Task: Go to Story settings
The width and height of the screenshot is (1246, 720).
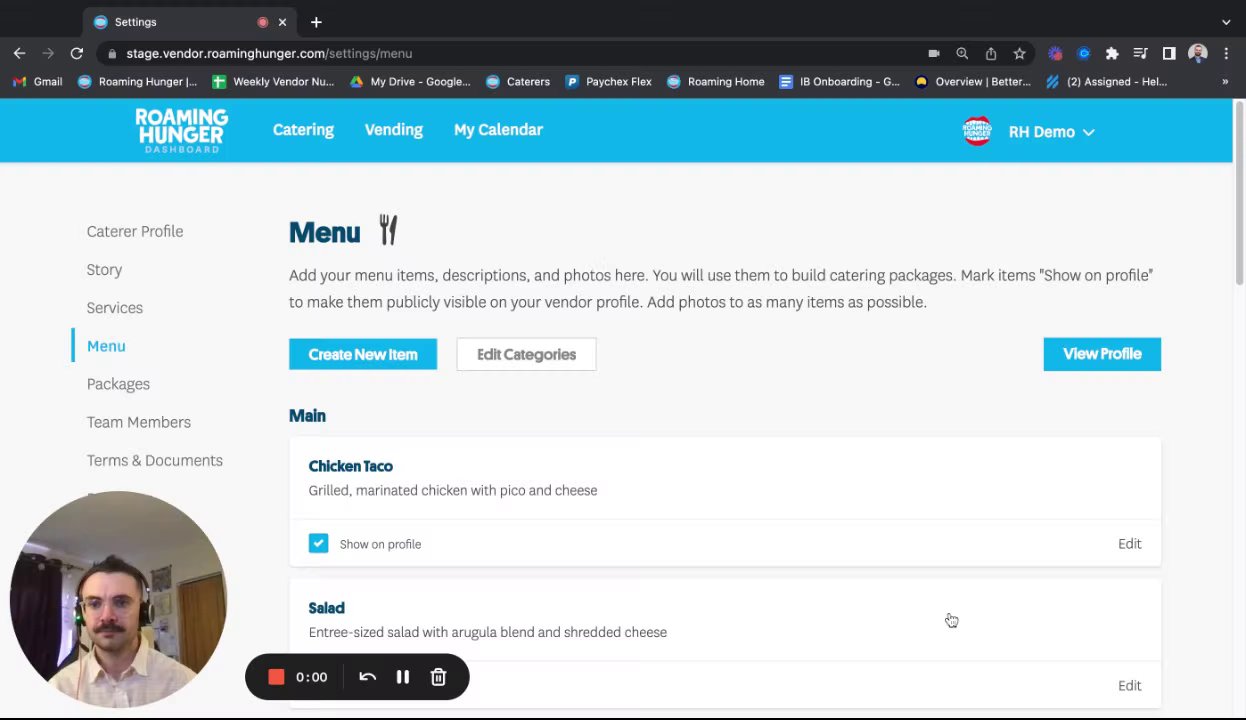Action: coord(104,270)
